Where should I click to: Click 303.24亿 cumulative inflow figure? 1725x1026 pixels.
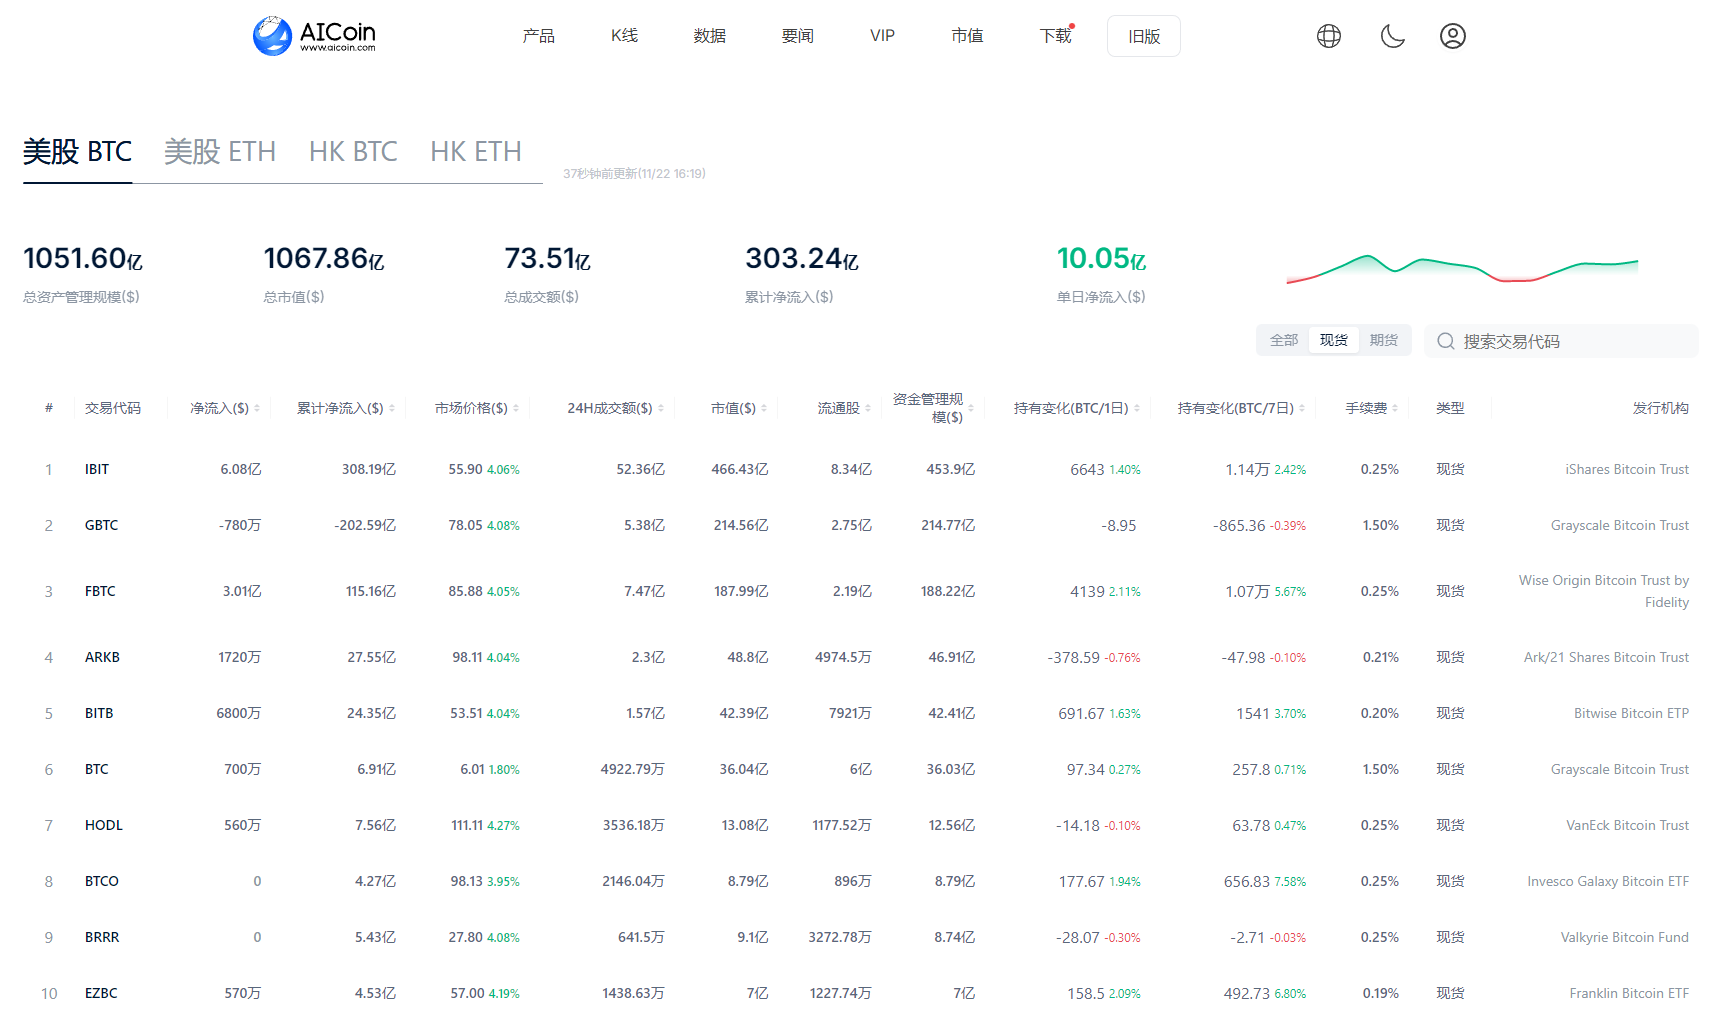[x=802, y=259]
